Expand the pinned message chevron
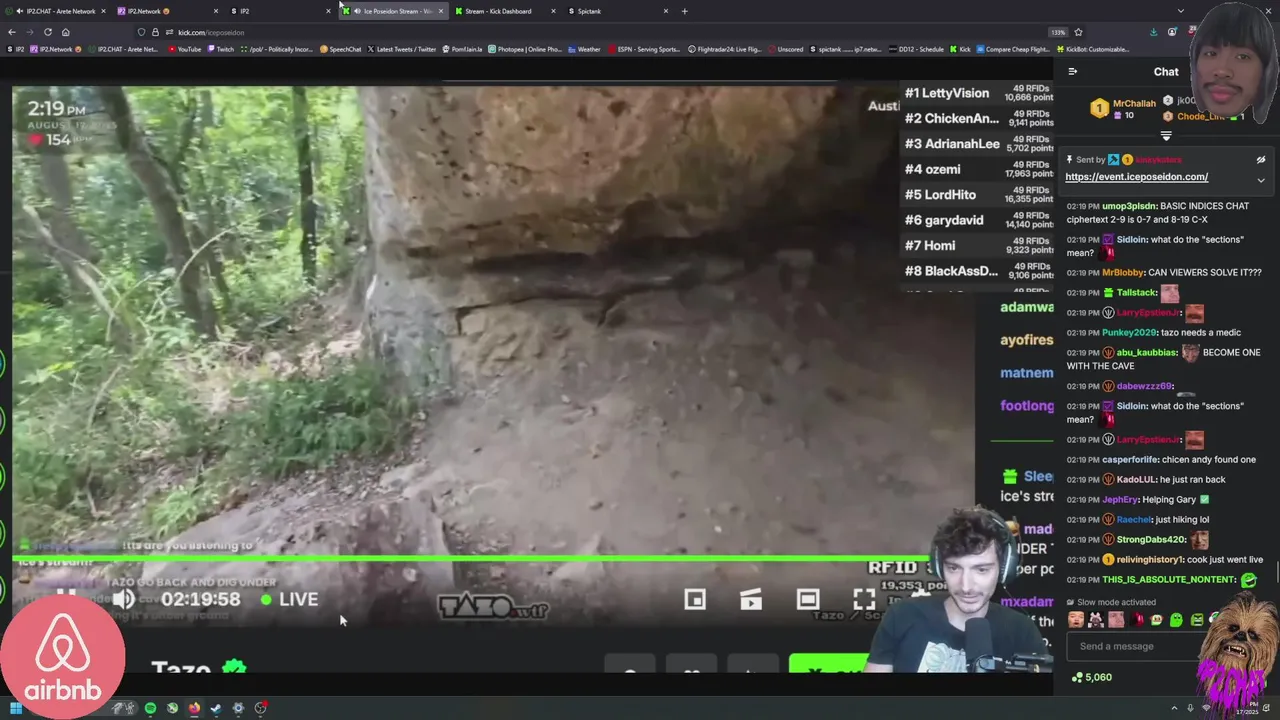The height and width of the screenshot is (720, 1280). click(x=1260, y=180)
